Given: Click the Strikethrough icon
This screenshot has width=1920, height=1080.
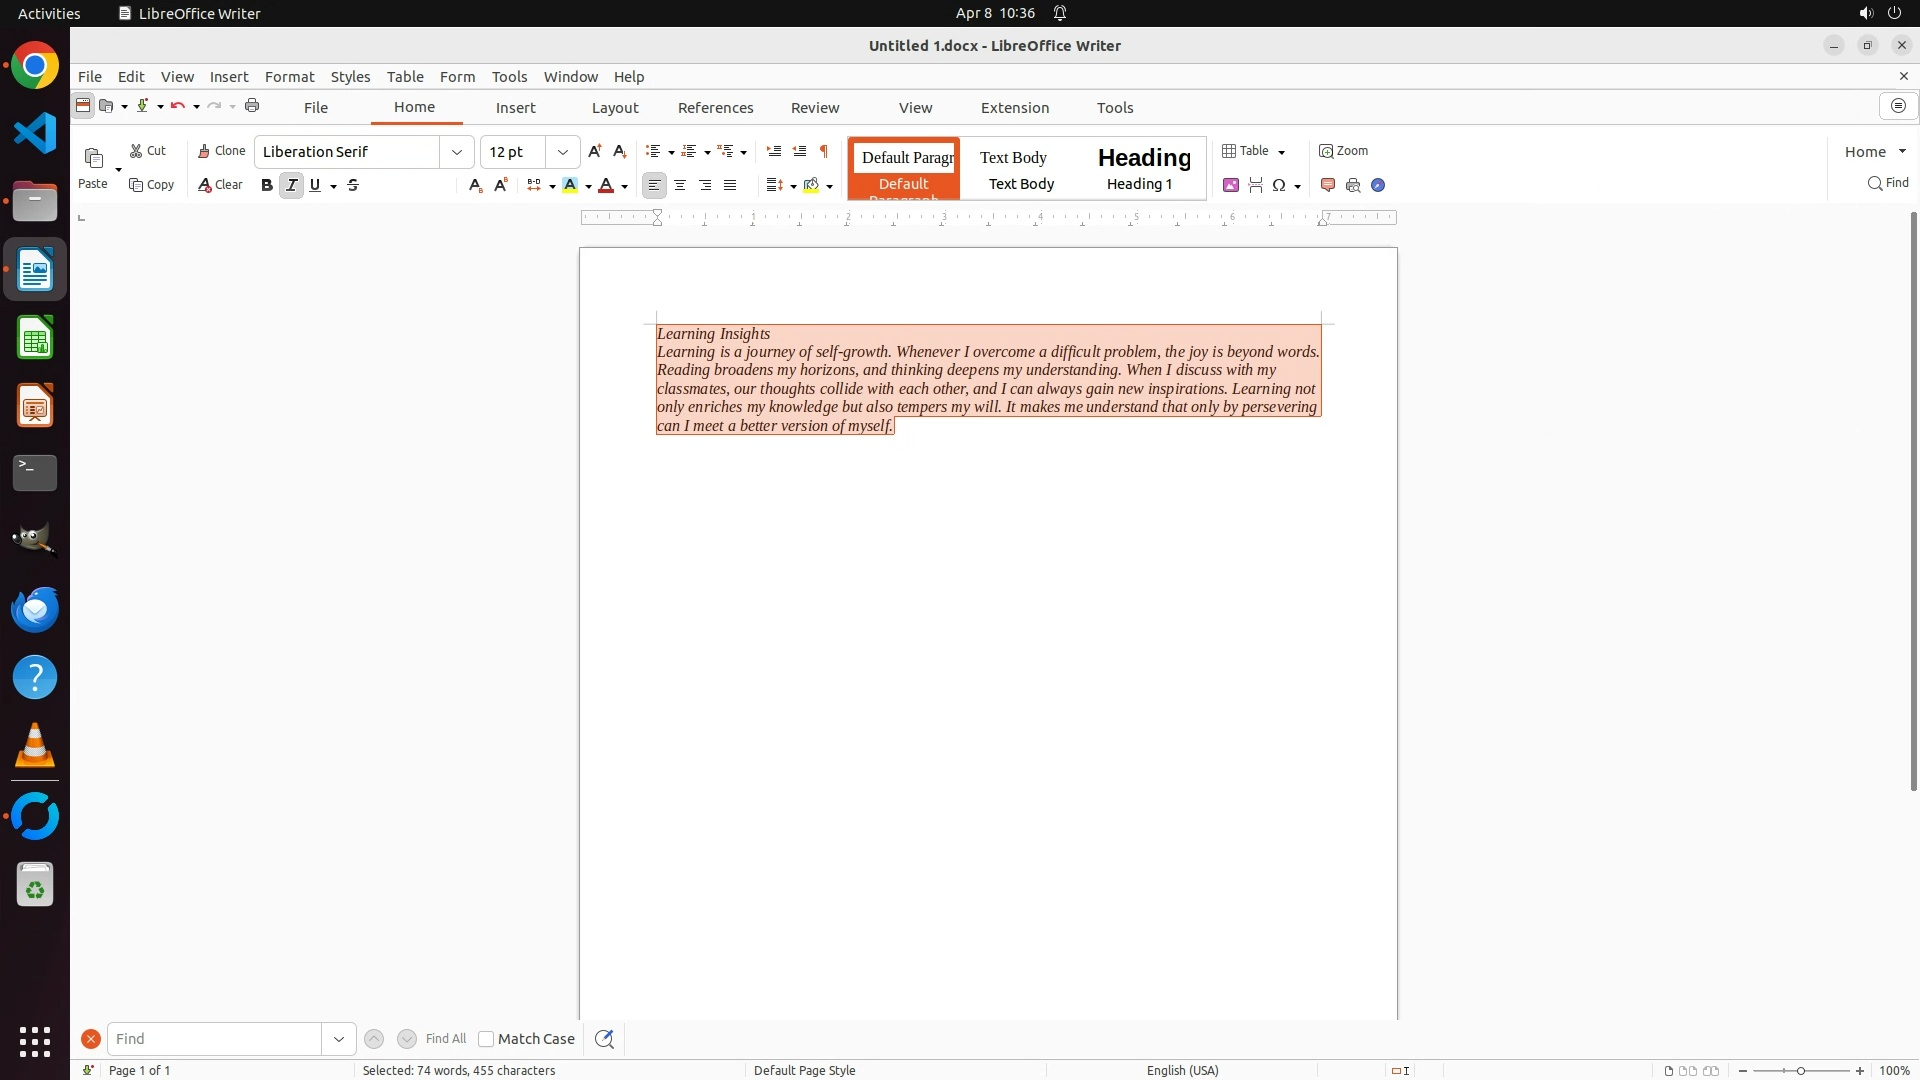Looking at the screenshot, I should click(353, 185).
